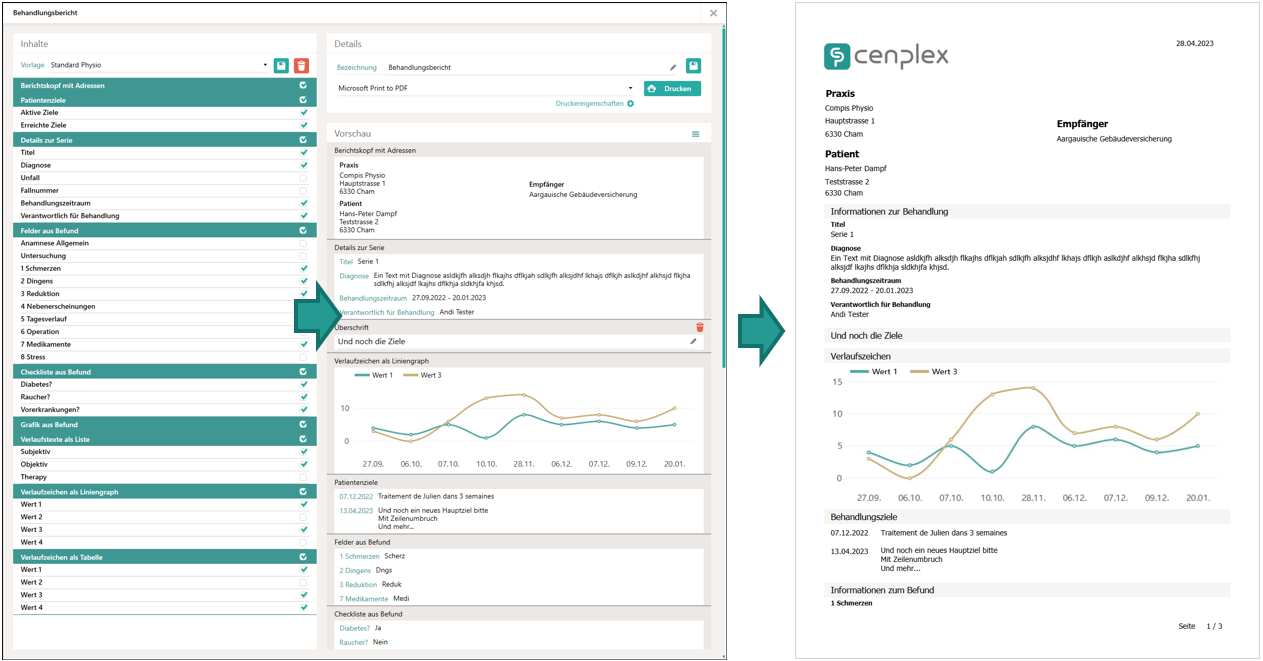The height and width of the screenshot is (661, 1263).
Task: Click the preview panel vertical scrollbar
Action: coord(724,250)
